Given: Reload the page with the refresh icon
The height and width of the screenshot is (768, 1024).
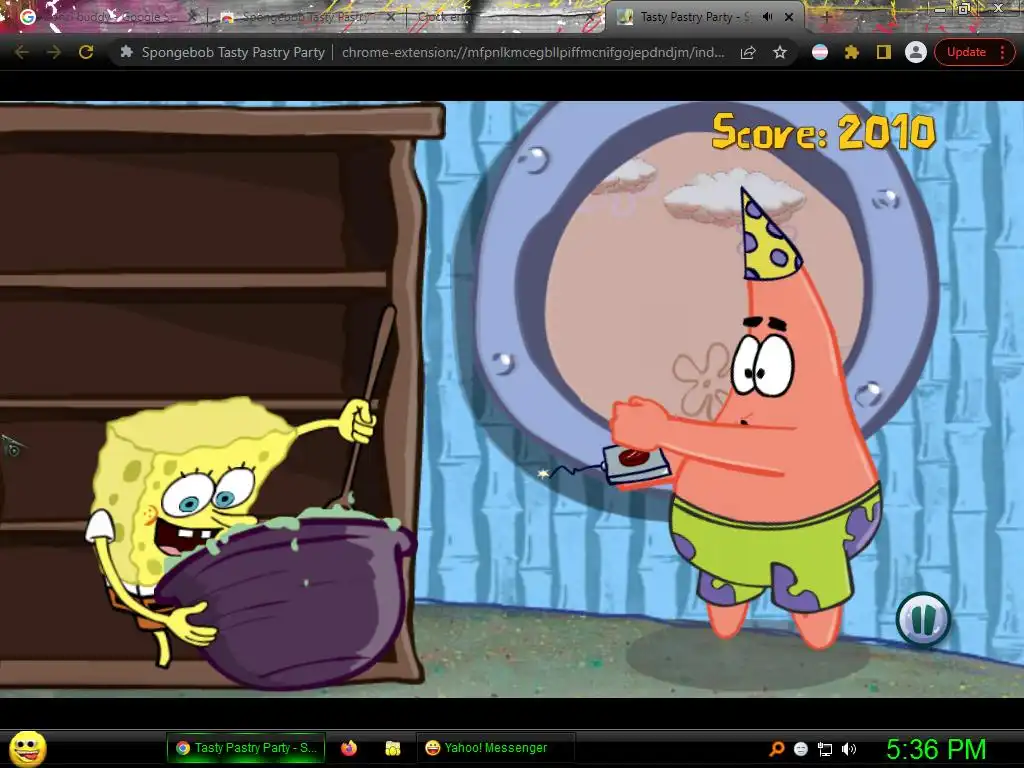Looking at the screenshot, I should [86, 52].
